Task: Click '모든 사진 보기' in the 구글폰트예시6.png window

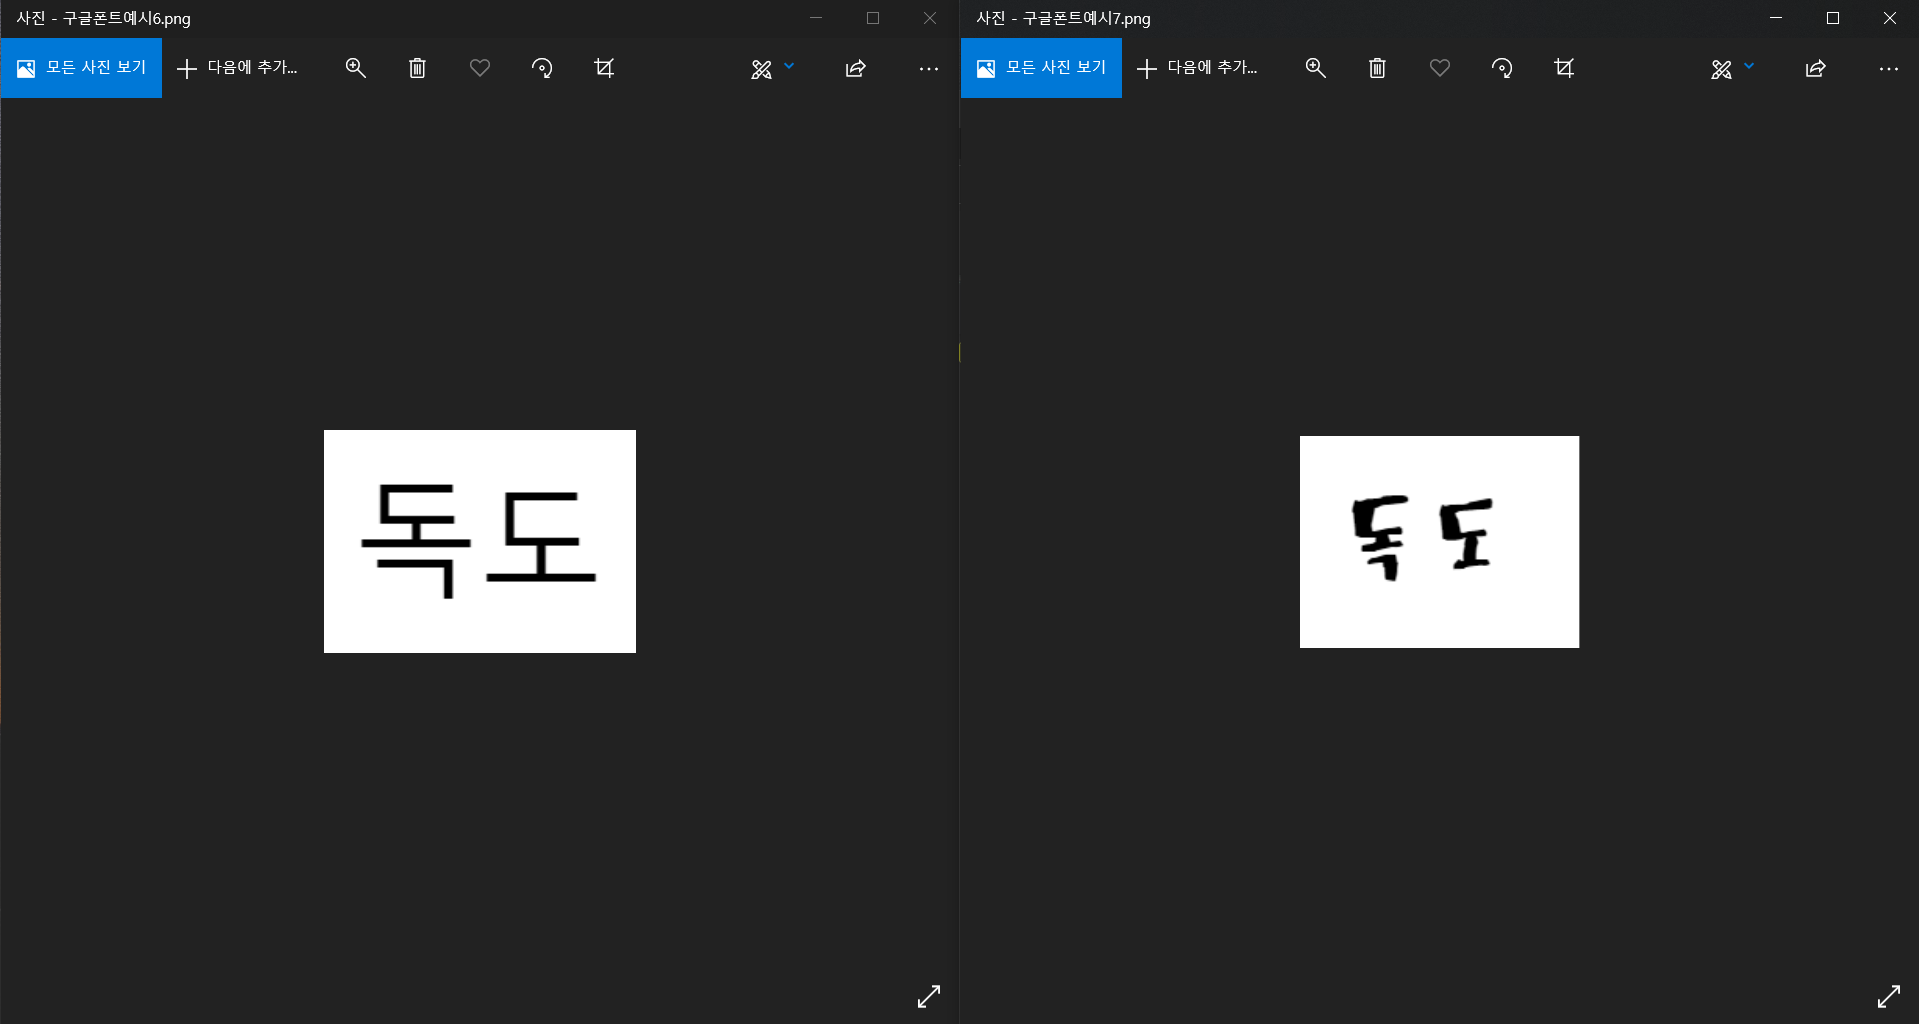Action: pos(81,68)
